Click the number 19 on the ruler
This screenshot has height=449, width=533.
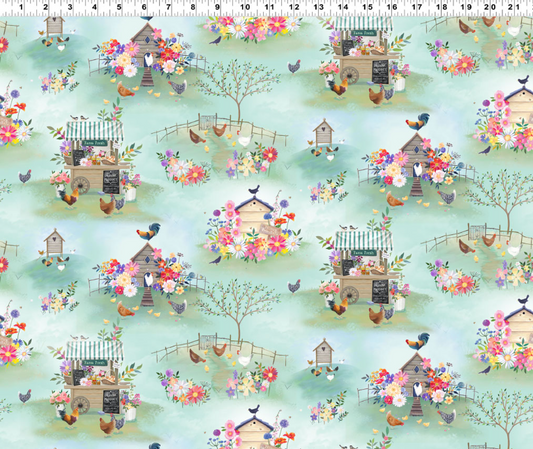[x=466, y=7]
